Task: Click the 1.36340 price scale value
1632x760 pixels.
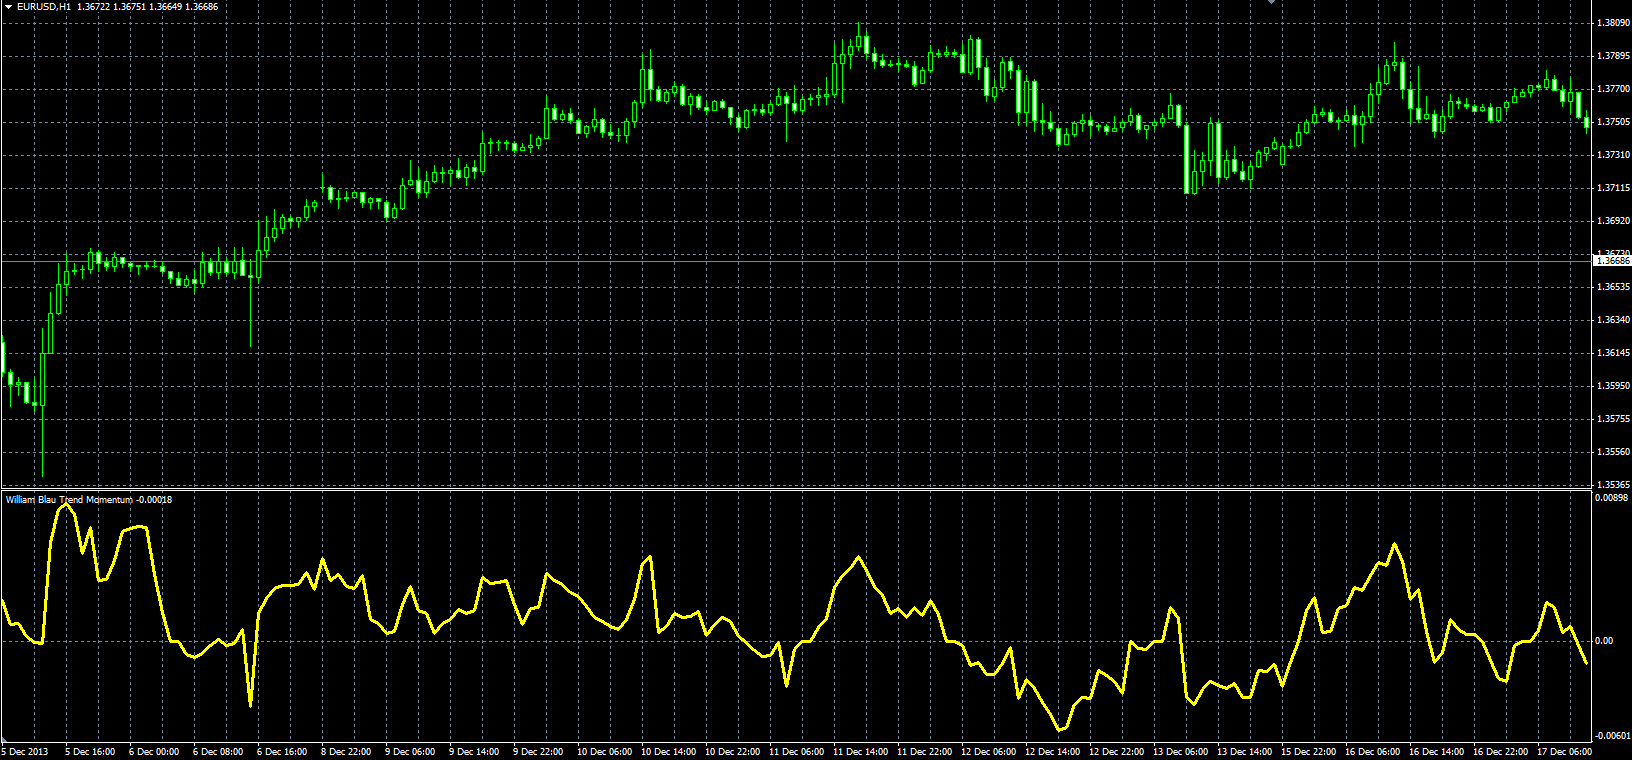Action: [x=1613, y=320]
